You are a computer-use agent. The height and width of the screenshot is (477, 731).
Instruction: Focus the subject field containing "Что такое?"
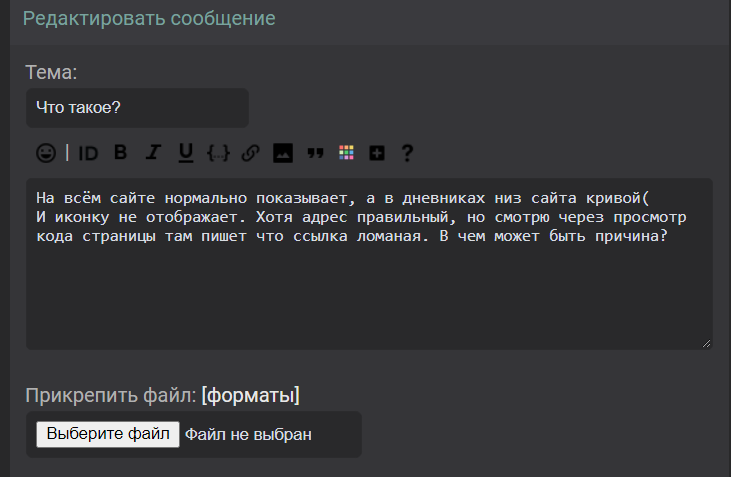tap(137, 108)
